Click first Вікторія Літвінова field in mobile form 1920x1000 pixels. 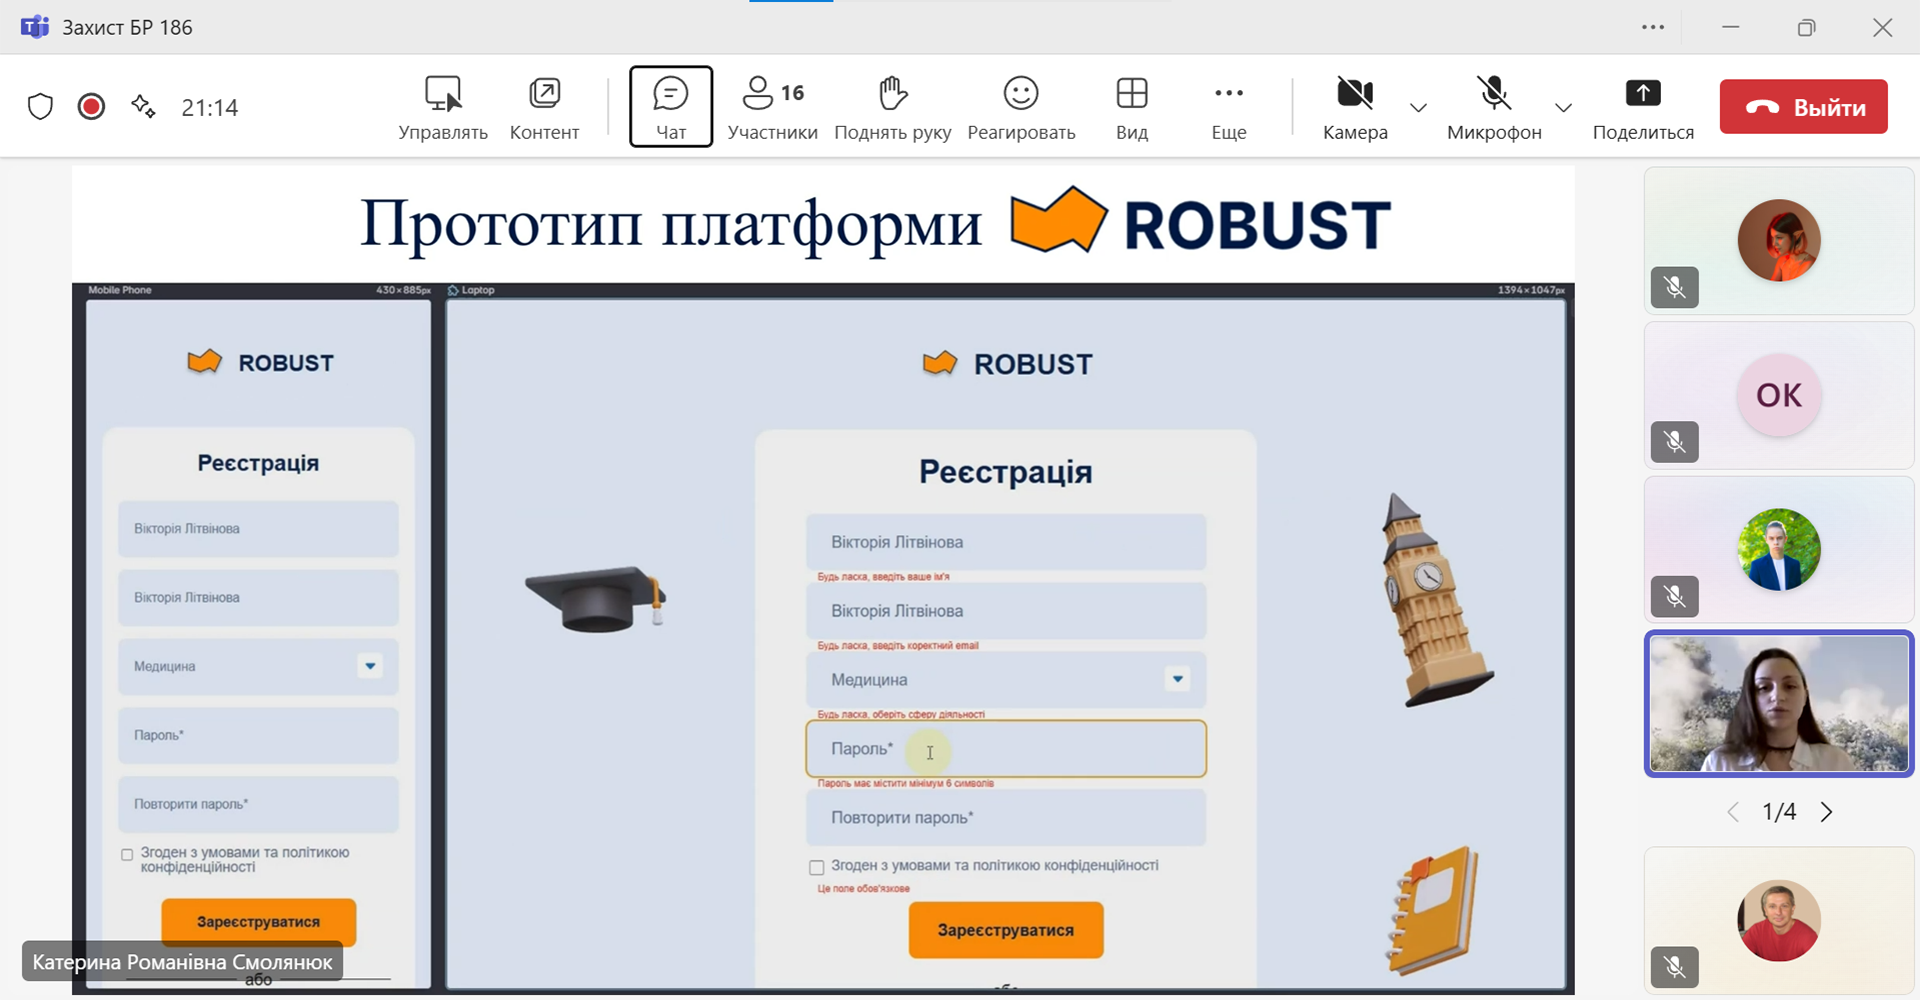pyautogui.click(x=258, y=528)
